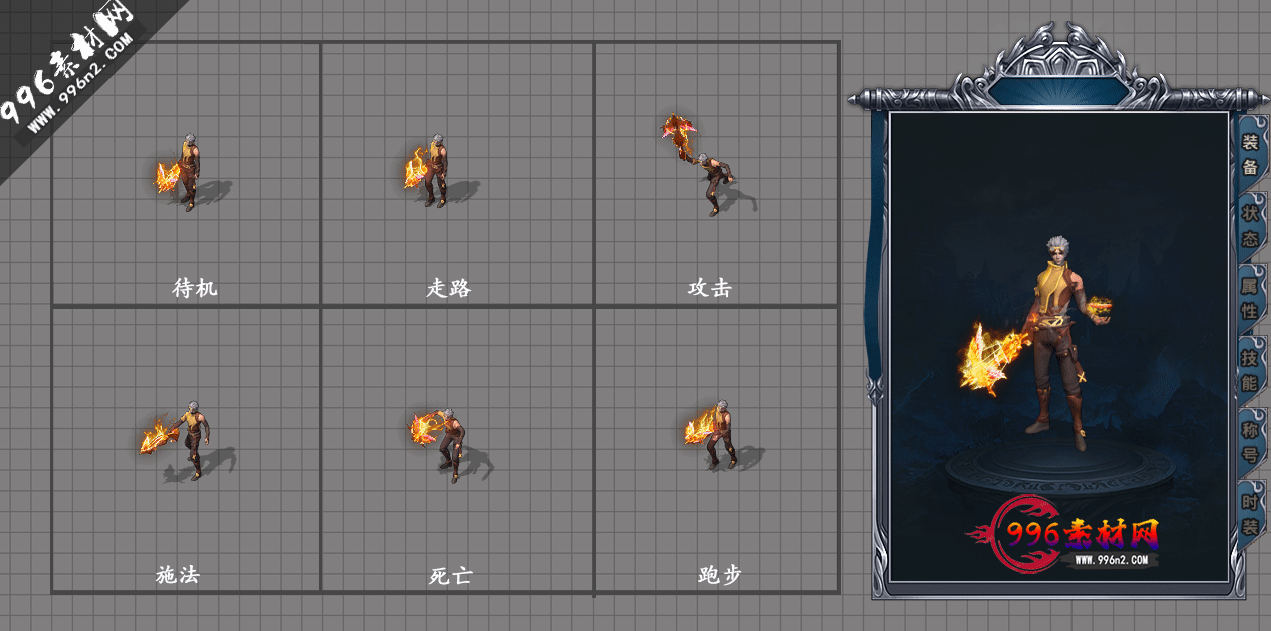Click the 跑步 label text
This screenshot has height=631, width=1271.
point(720,575)
